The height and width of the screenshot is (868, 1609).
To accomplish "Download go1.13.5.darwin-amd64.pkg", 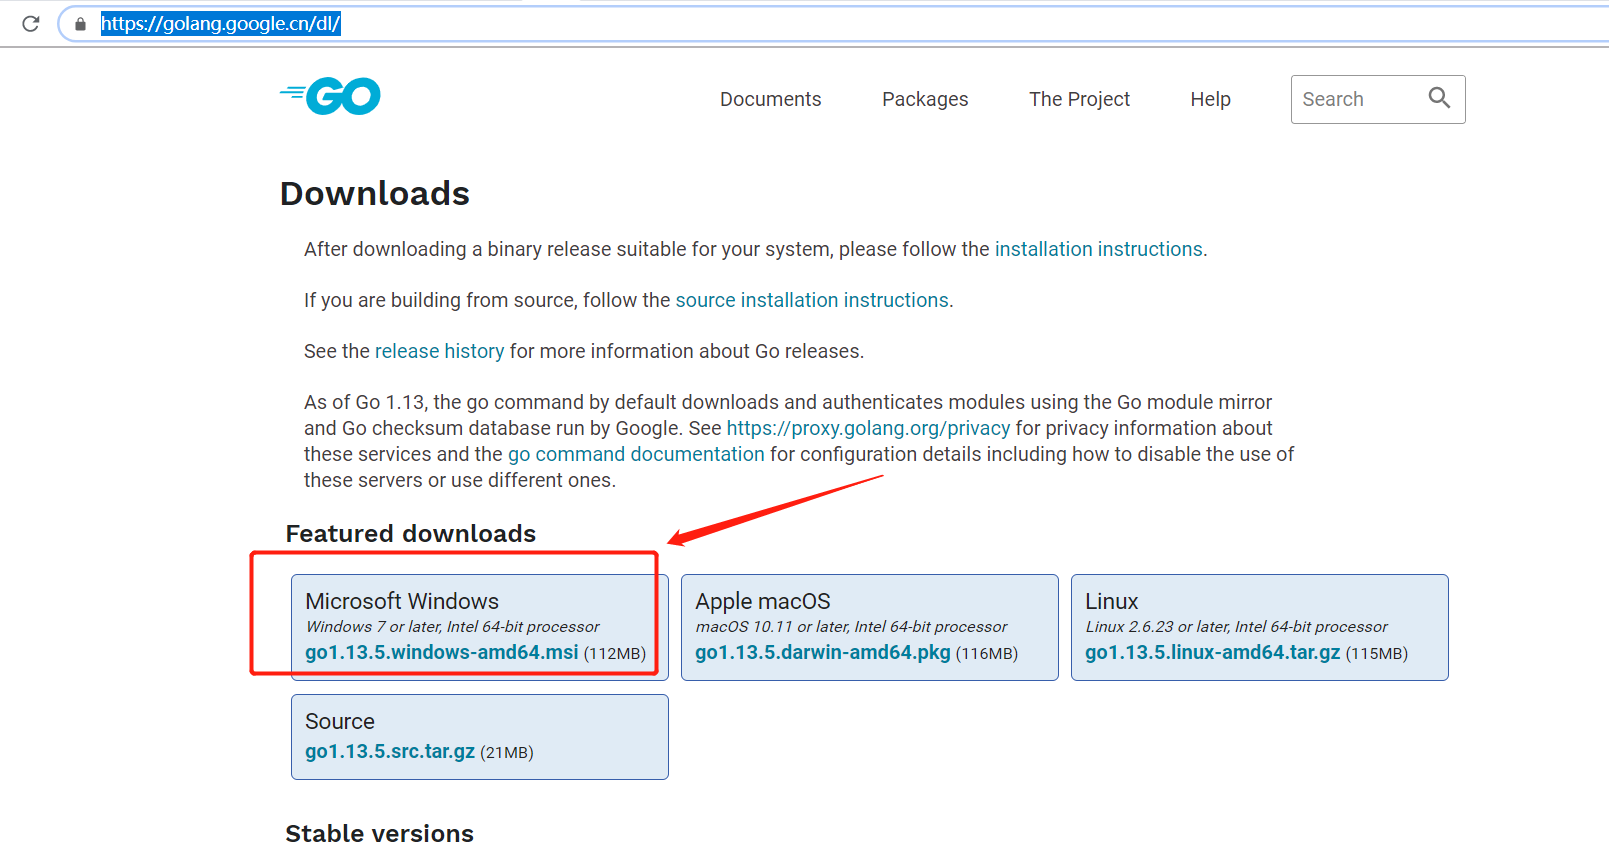I will 823,652.
